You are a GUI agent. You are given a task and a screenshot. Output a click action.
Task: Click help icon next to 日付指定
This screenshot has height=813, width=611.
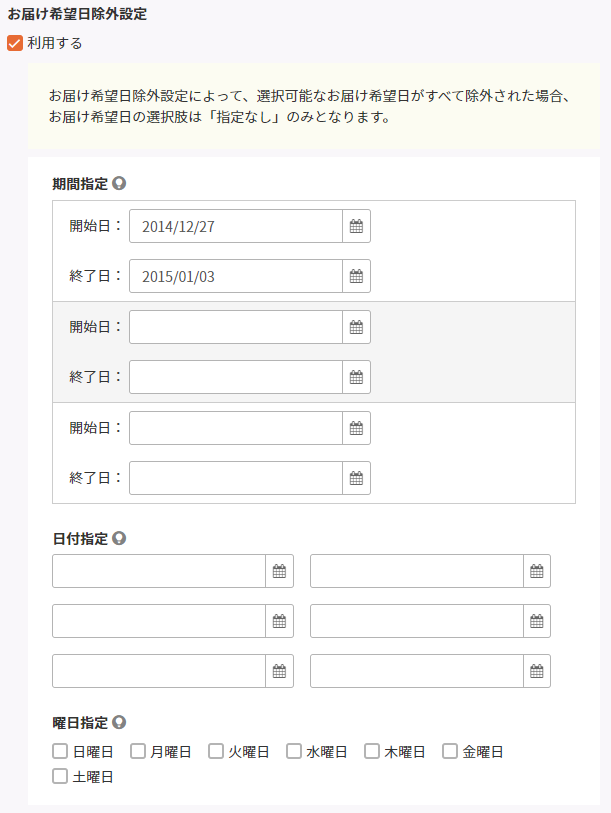(119, 538)
